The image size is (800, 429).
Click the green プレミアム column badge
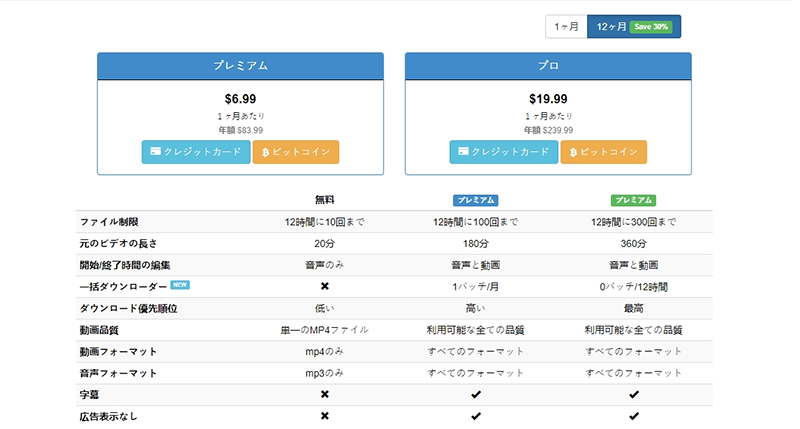pyautogui.click(x=633, y=200)
